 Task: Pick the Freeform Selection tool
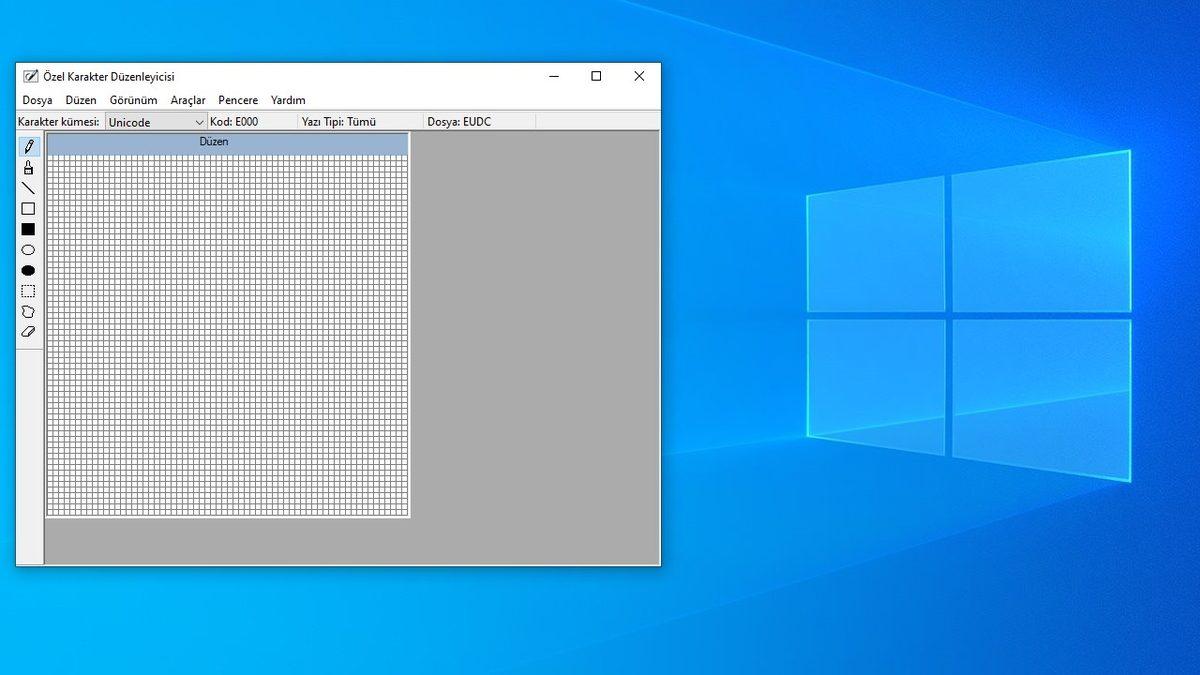[28, 311]
